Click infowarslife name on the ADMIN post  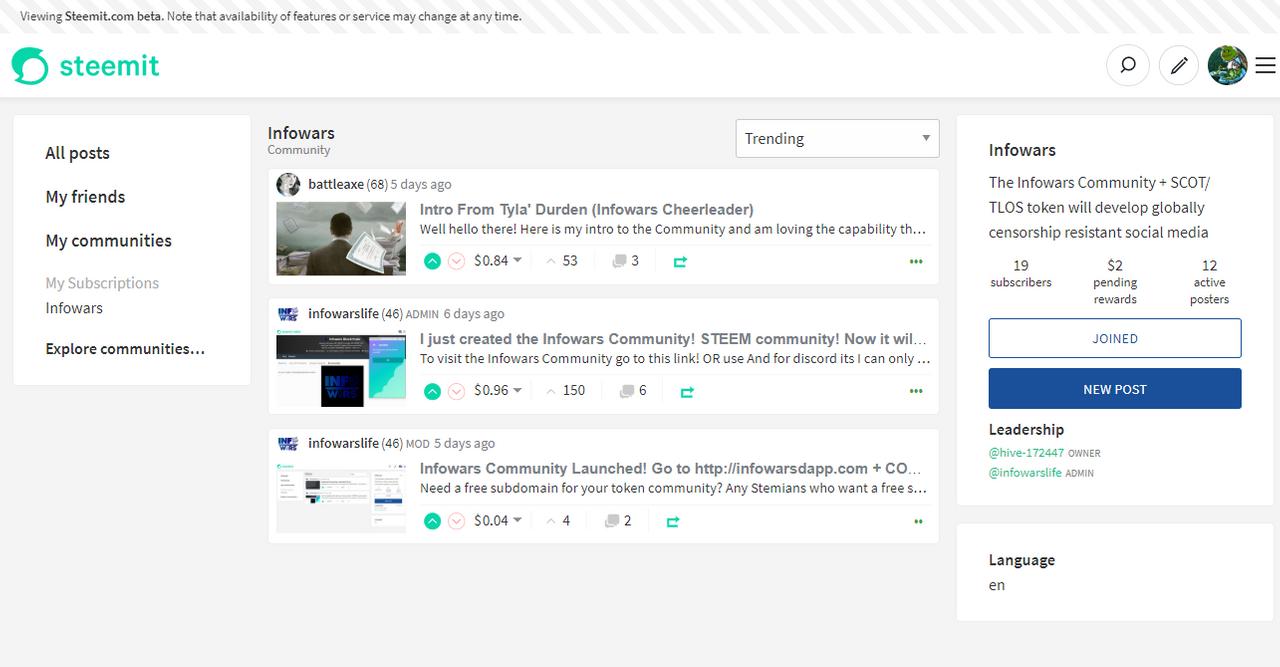pyautogui.click(x=343, y=314)
